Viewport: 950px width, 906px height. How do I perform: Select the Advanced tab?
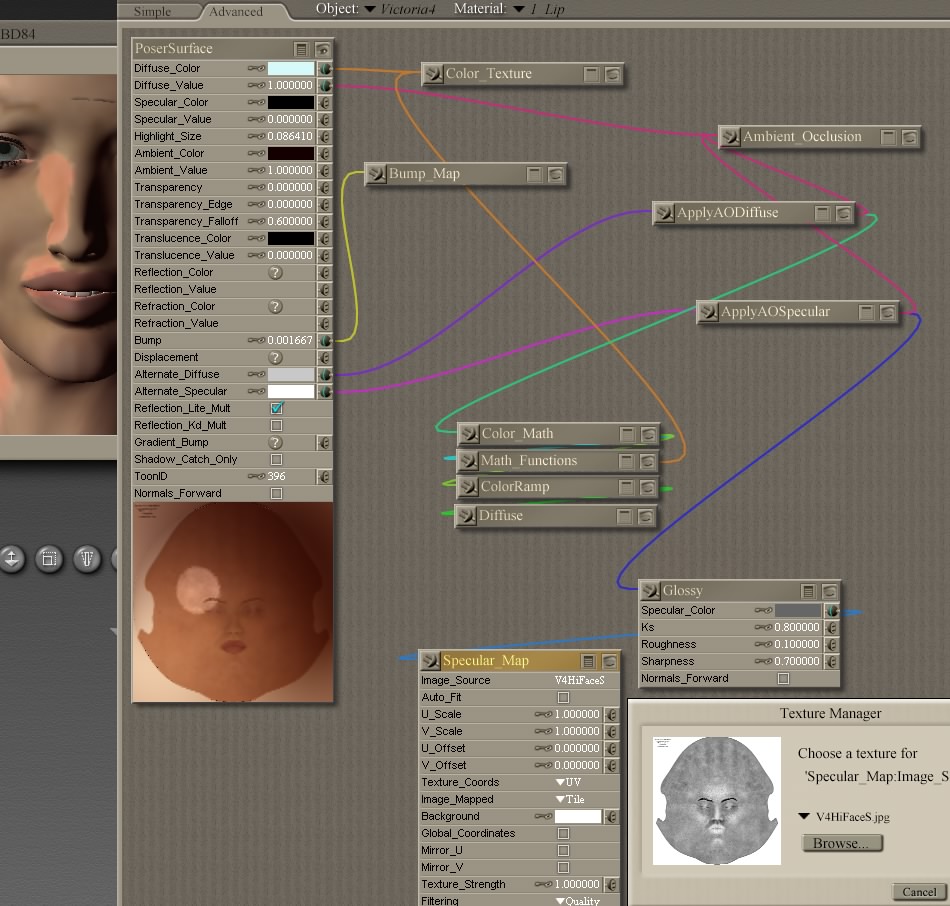[236, 11]
